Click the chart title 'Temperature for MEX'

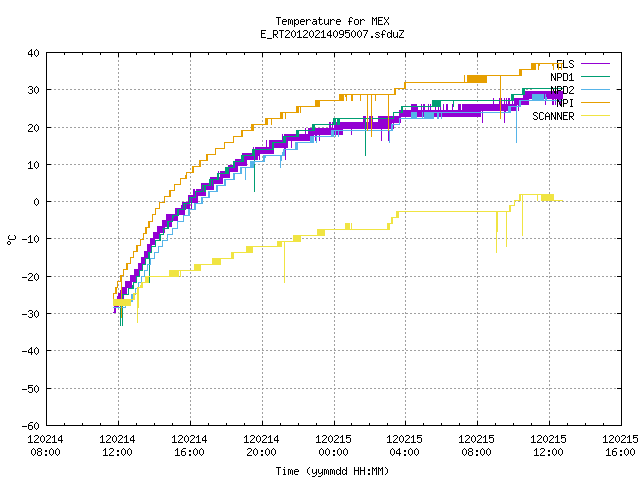332,21
